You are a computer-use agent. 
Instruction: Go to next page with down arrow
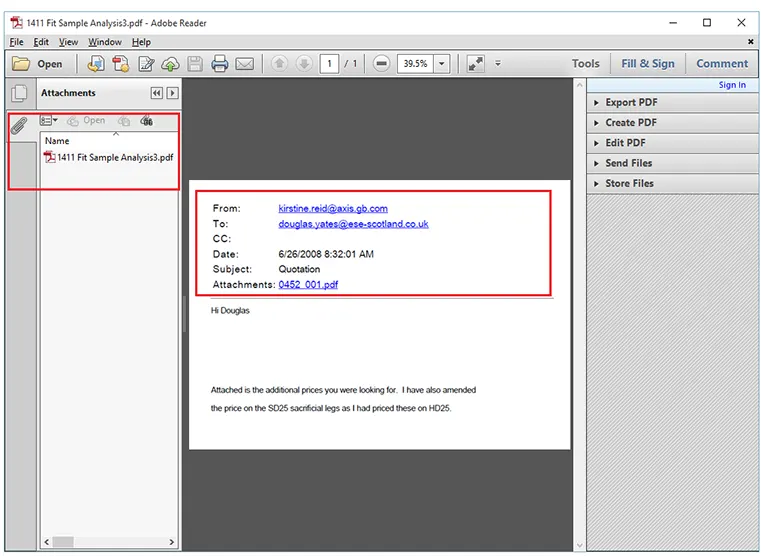point(304,64)
